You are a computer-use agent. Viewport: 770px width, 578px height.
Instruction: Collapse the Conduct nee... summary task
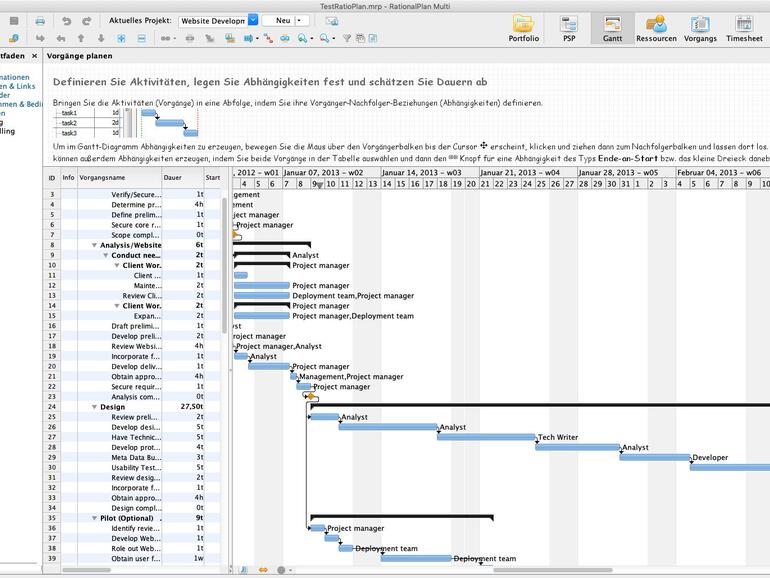click(x=105, y=255)
